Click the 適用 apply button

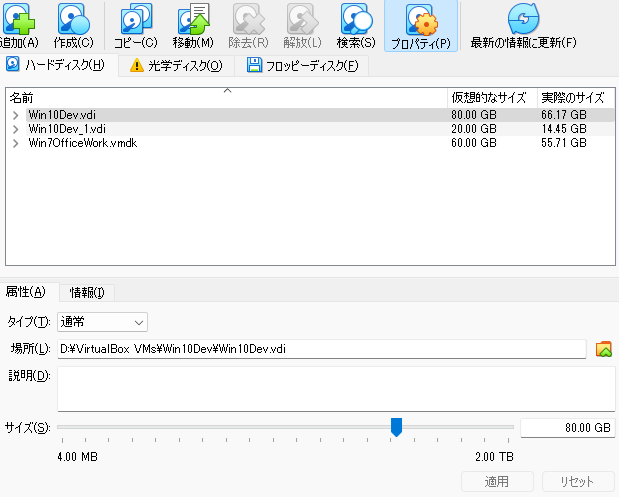coord(497,481)
